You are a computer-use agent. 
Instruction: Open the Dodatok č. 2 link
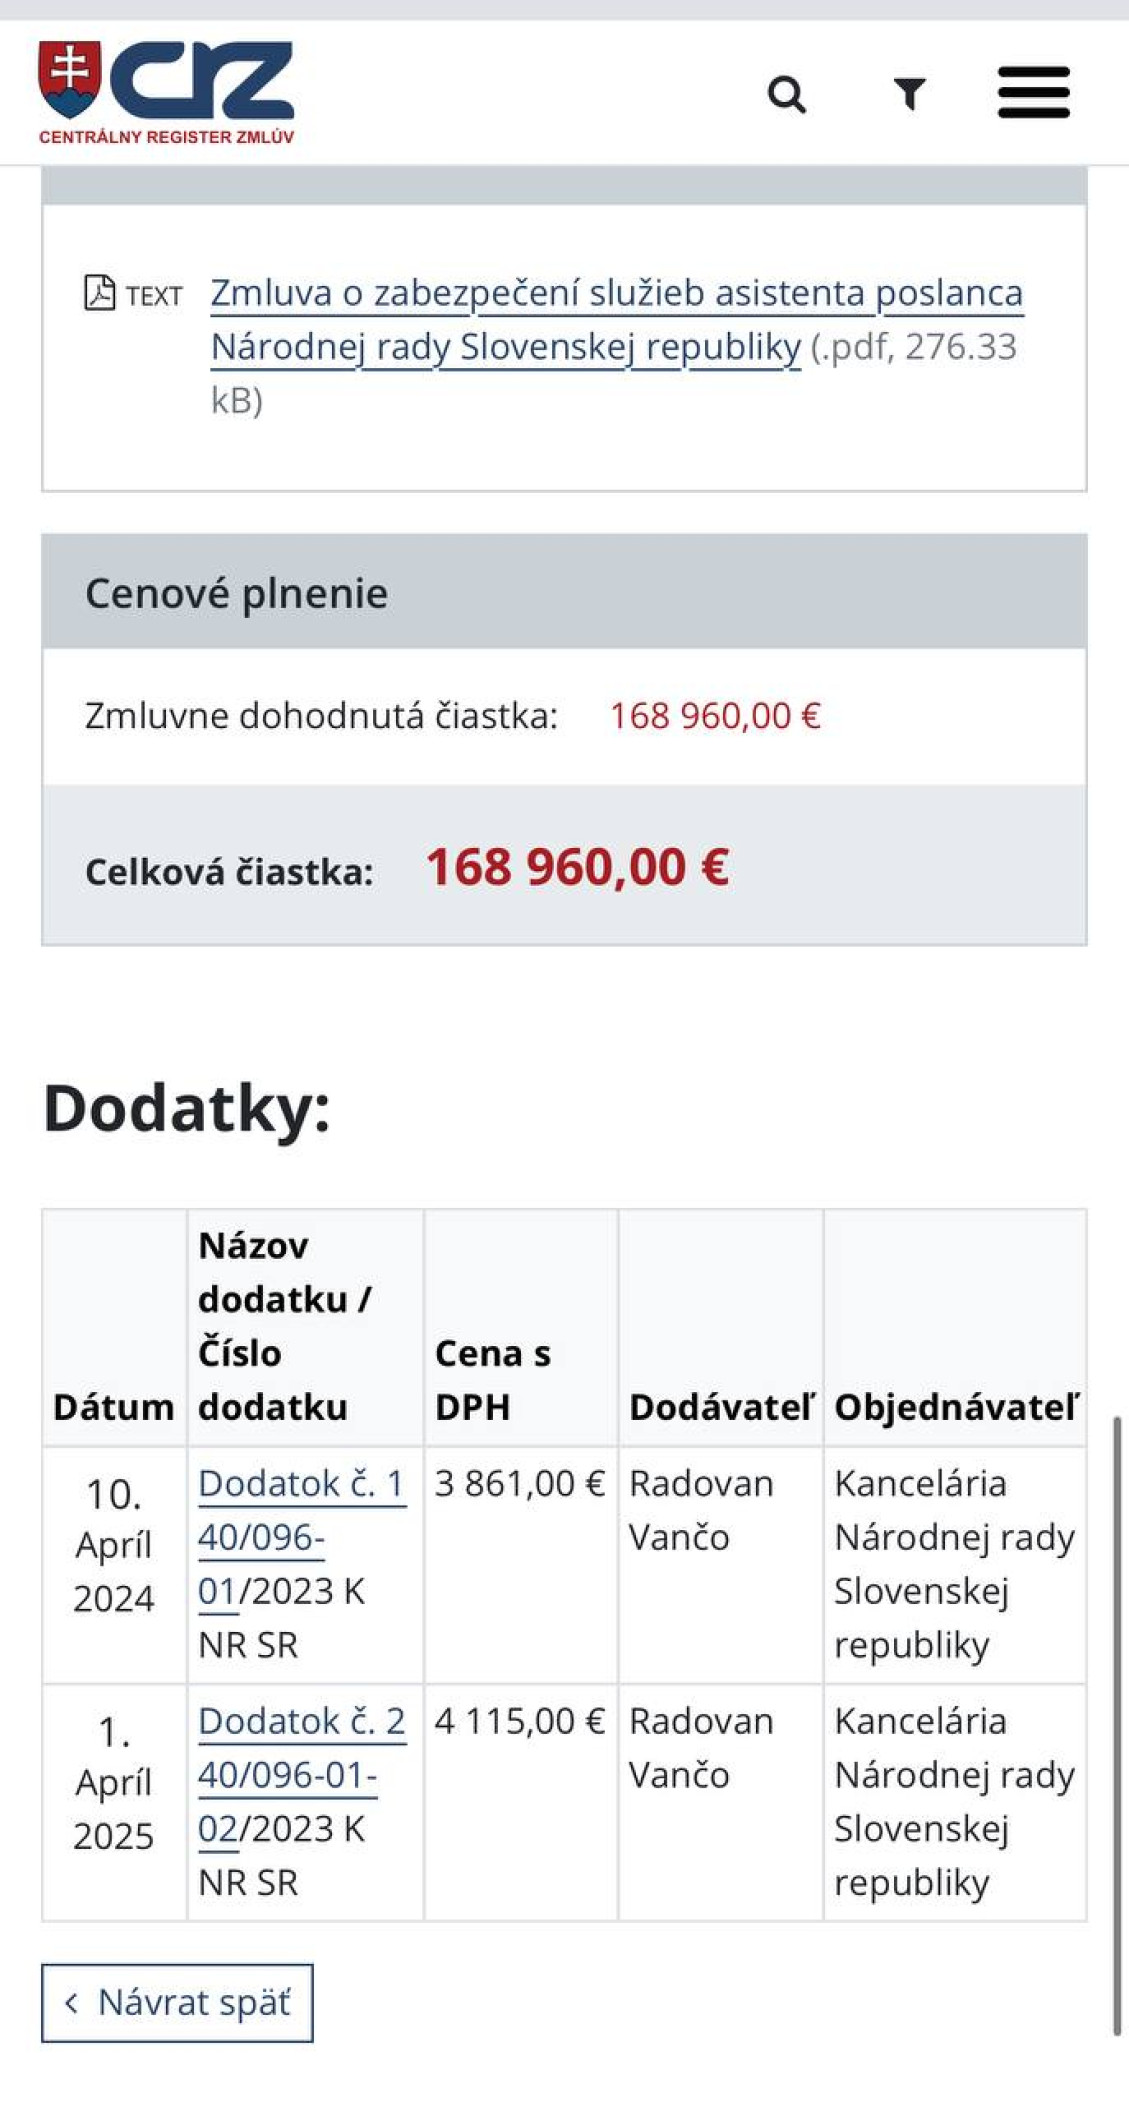pos(302,1722)
